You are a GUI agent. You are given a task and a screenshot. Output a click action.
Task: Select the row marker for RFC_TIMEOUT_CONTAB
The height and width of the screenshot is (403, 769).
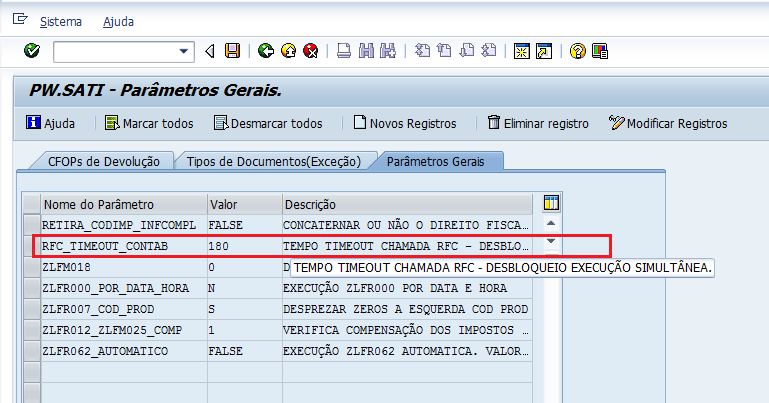click(31, 246)
